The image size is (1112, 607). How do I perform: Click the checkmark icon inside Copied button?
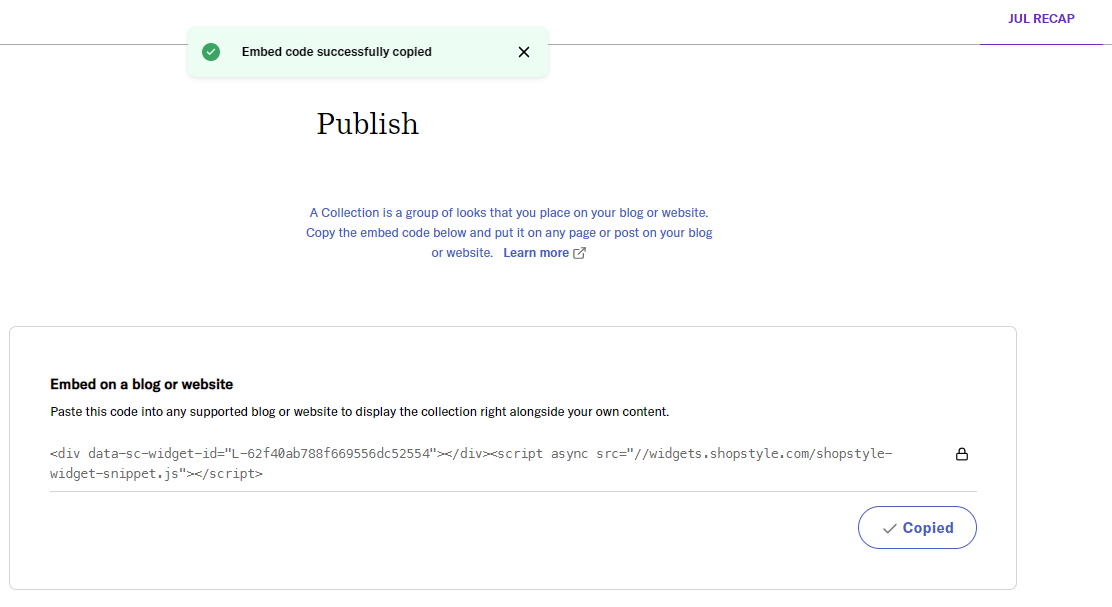pos(889,528)
